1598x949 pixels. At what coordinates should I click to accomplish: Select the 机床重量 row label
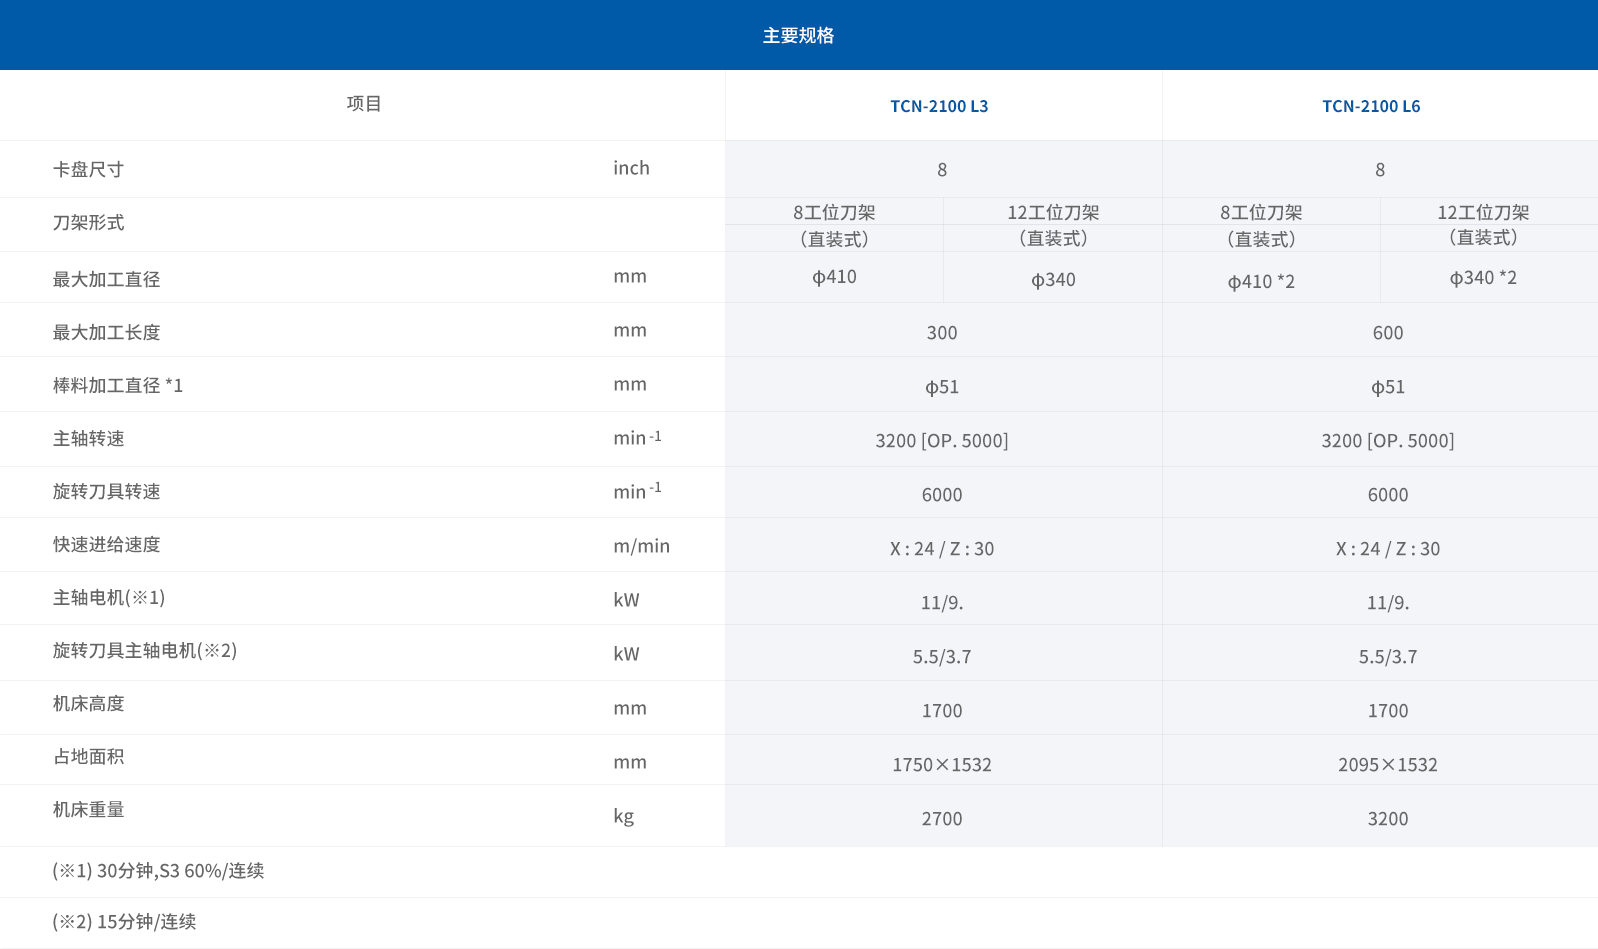coord(88,810)
